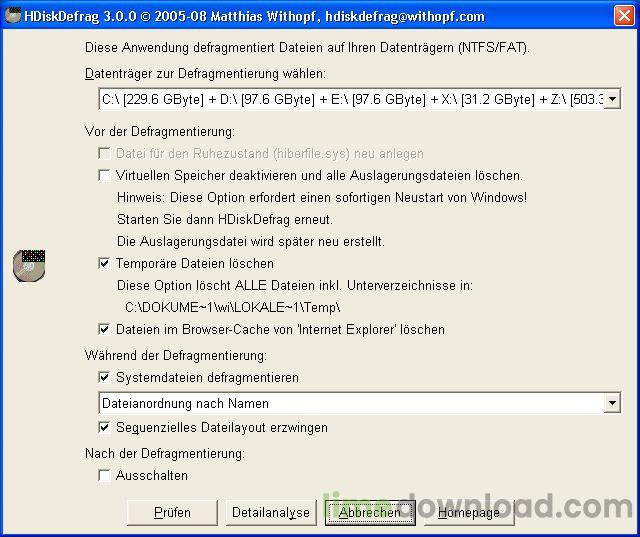Toggle 'Sequenzielles Dateilayout erzwingen' checkbox
The image size is (640, 537).
coord(104,427)
